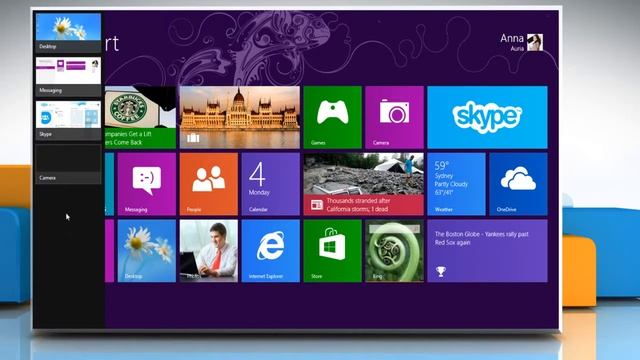Viewport: 640px width, 360px height.
Task: Open the Bing tile
Action: (x=394, y=251)
